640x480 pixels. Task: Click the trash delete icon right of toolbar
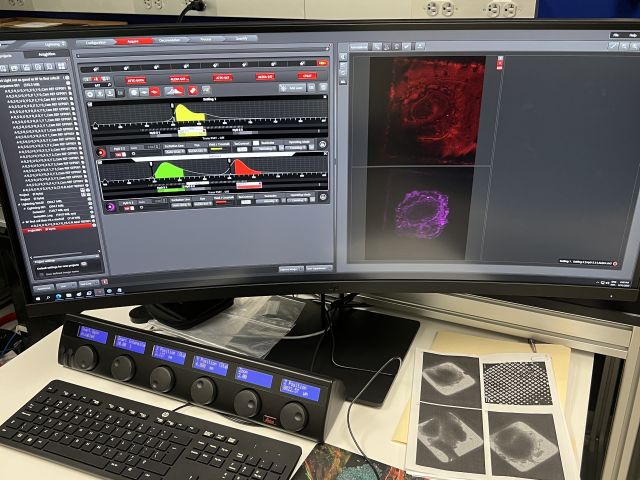coord(321,89)
